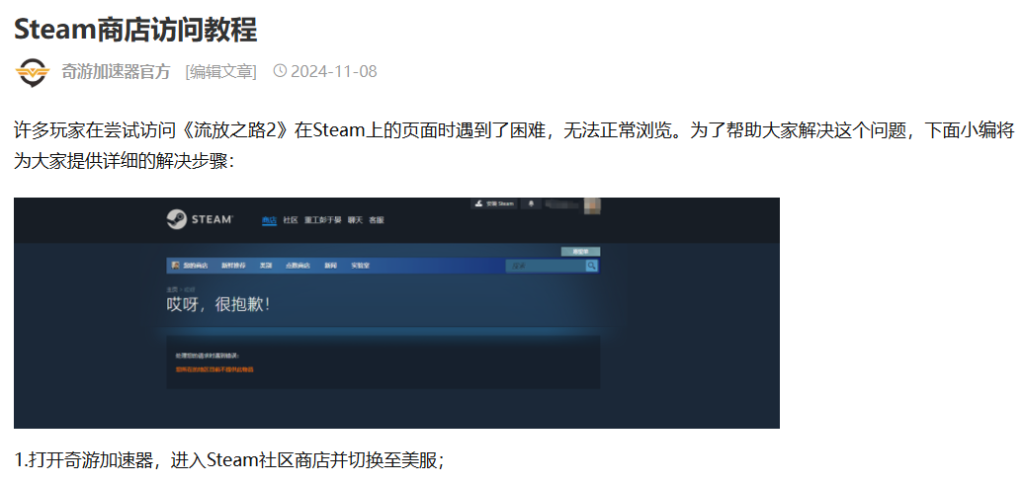Click the Steam store search field

click(545, 265)
